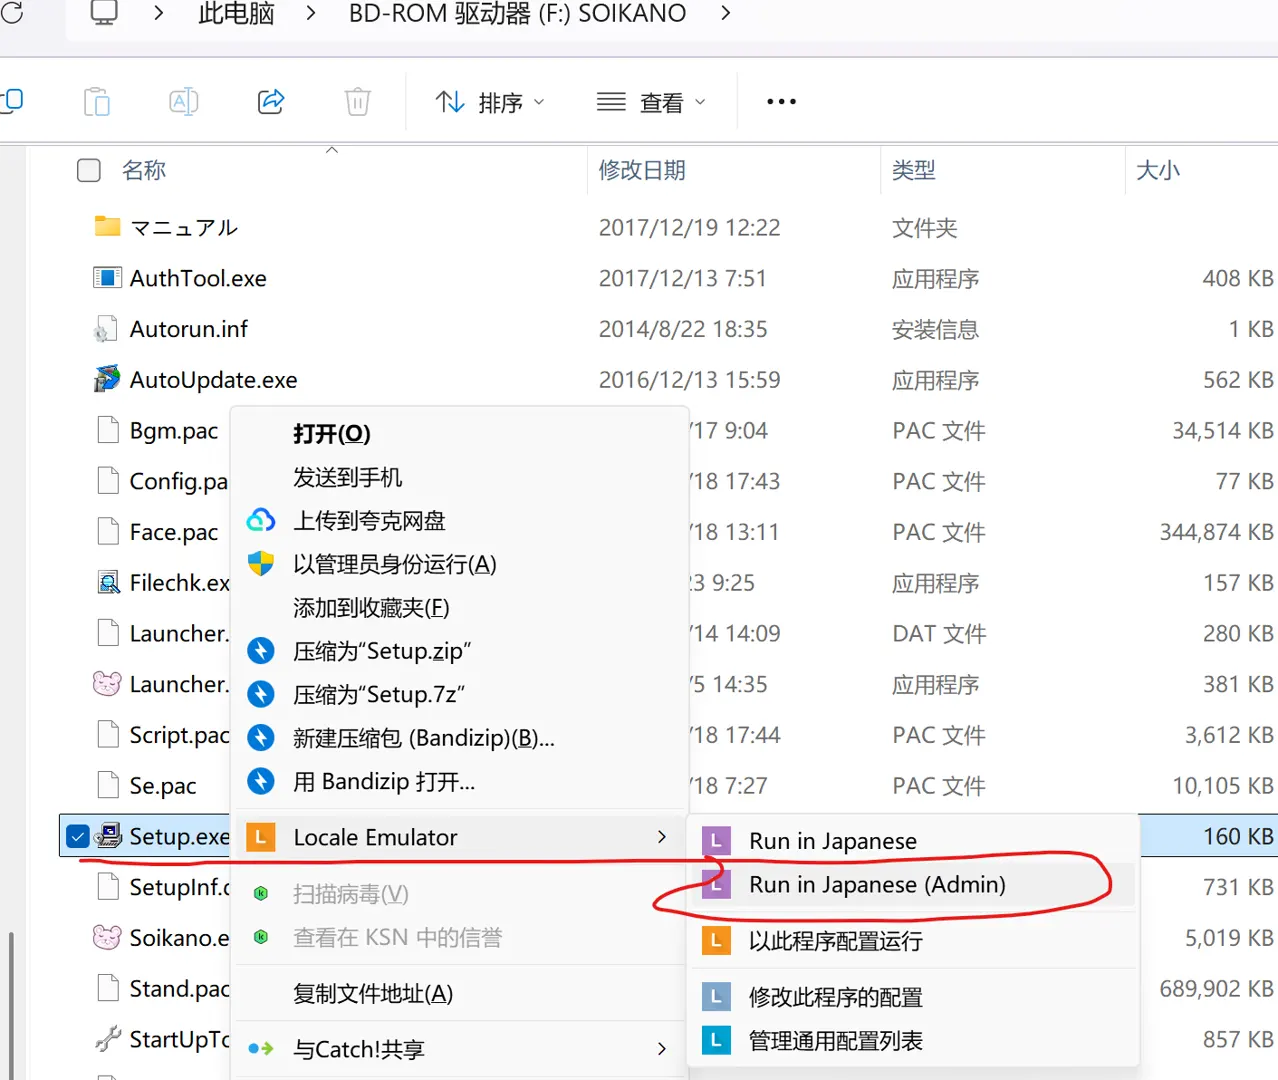Screen dimensions: 1278x1080
Task: Select 以此程序配置运行 submenu item
Action: (x=912, y=941)
